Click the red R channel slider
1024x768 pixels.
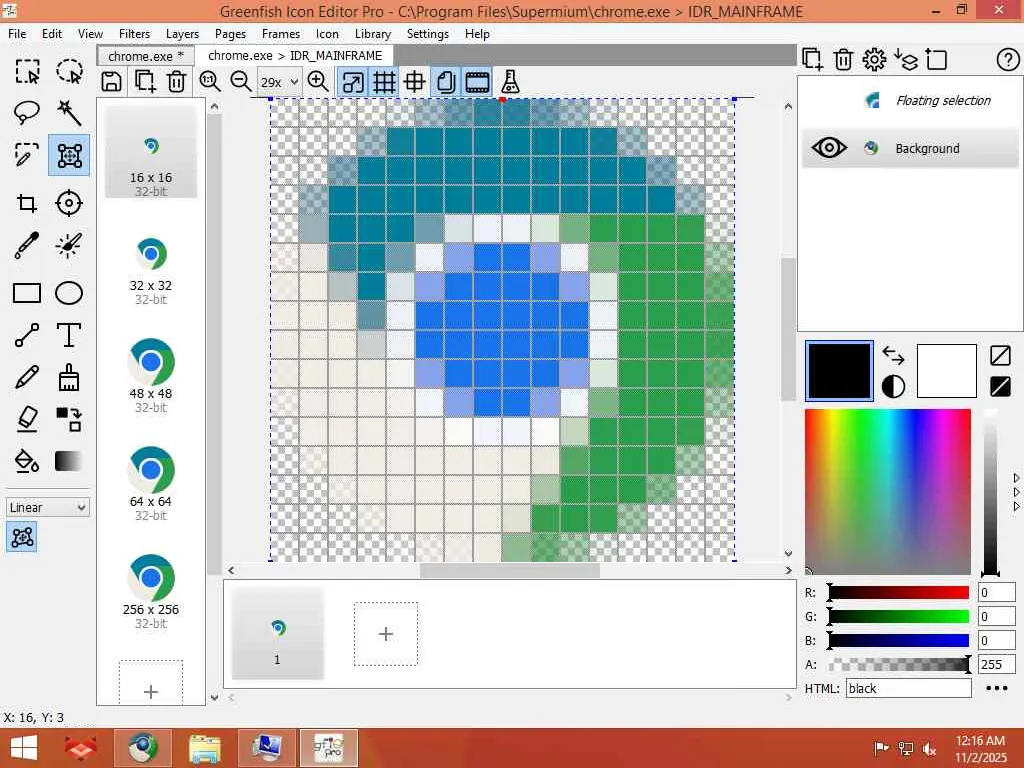[x=899, y=592]
